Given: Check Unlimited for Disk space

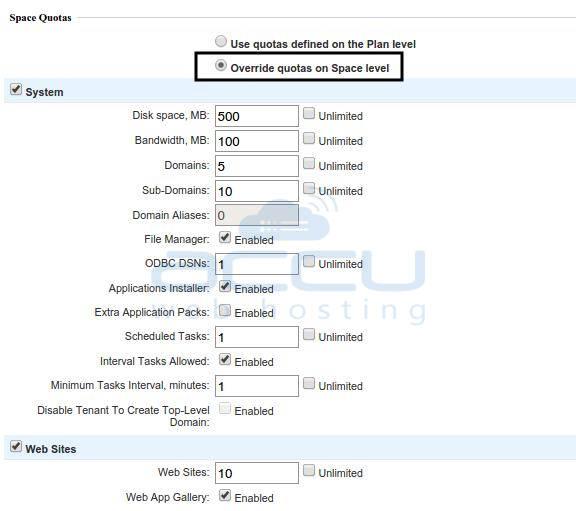Looking at the screenshot, I should pos(309,113).
